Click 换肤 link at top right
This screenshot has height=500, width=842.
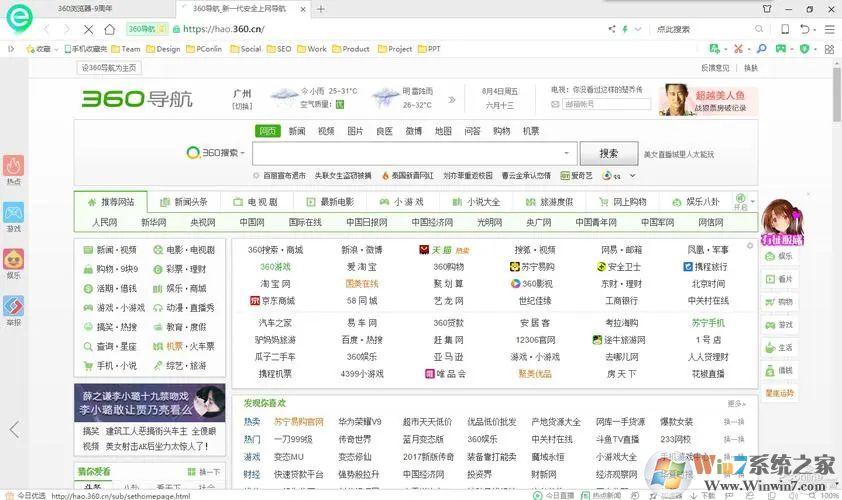coord(751,68)
